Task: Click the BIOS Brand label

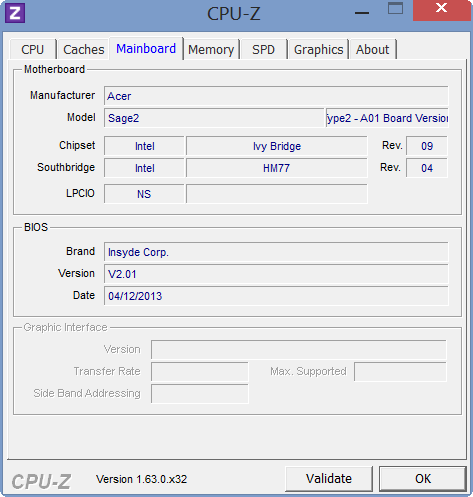Action: [x=80, y=251]
